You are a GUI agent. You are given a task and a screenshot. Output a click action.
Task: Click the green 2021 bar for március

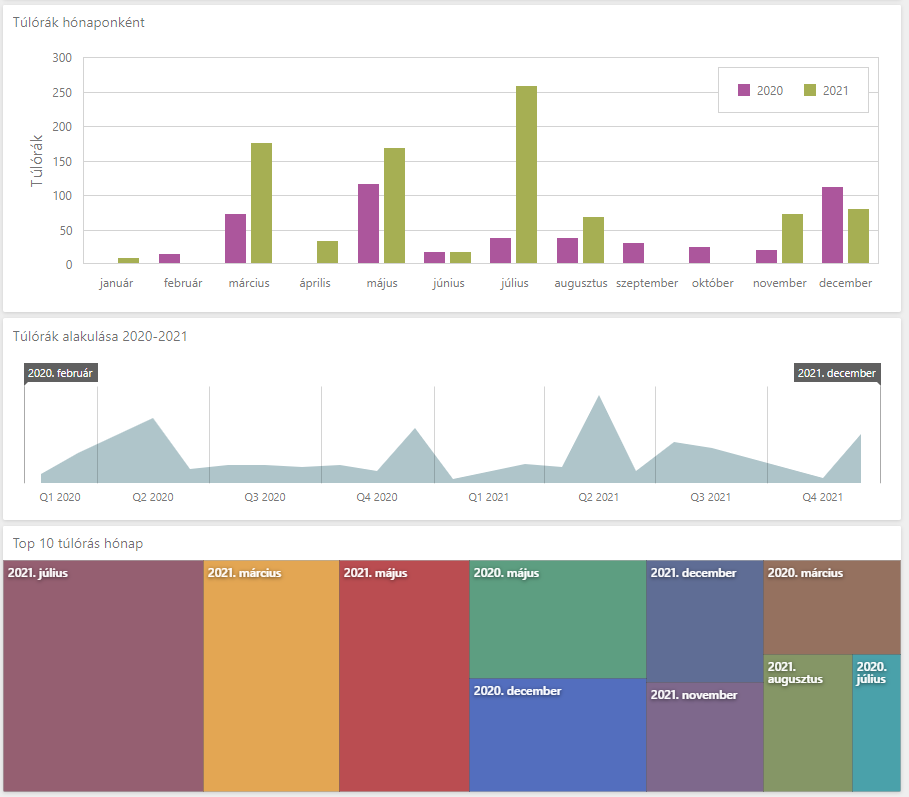tap(261, 203)
